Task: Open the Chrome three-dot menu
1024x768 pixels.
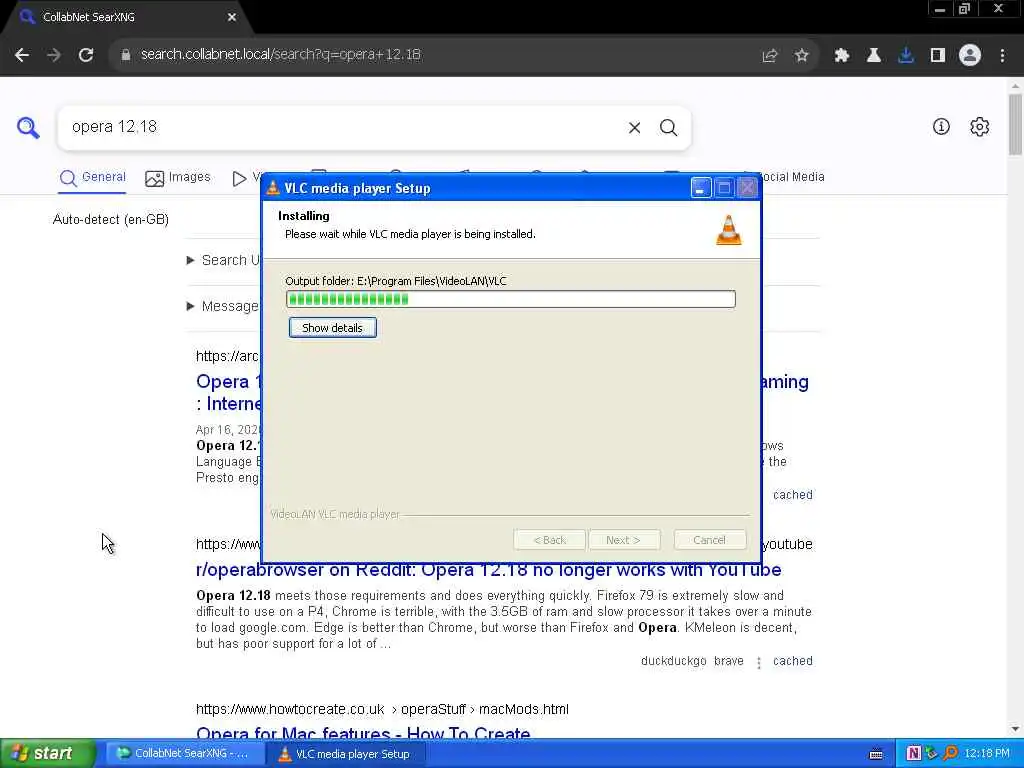Action: point(1002,56)
